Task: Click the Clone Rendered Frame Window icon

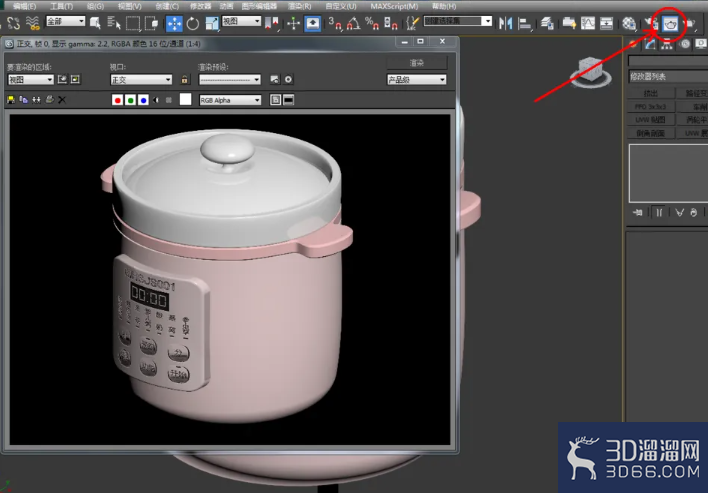Action: pyautogui.click(x=37, y=100)
